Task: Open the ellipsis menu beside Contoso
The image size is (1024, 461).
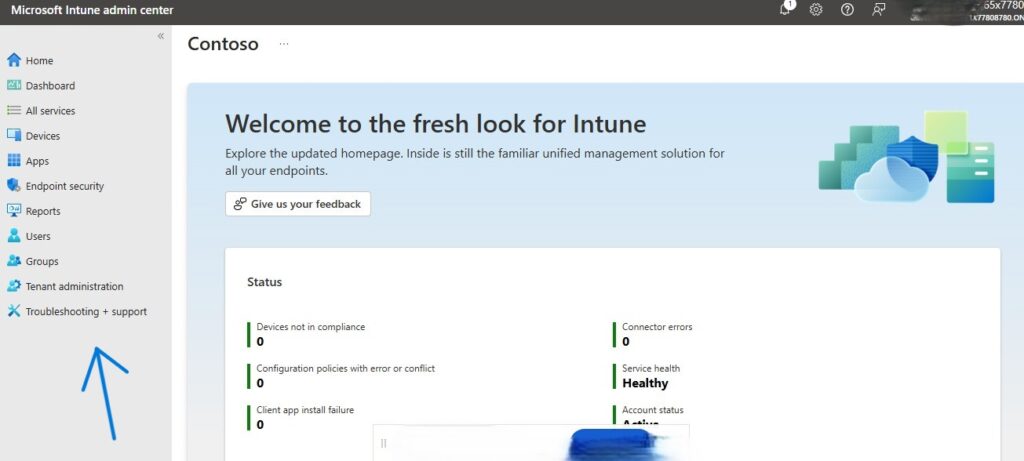Action: point(284,44)
